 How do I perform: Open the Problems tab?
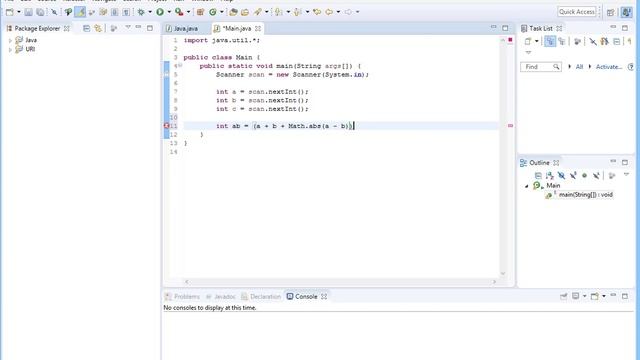pos(182,297)
